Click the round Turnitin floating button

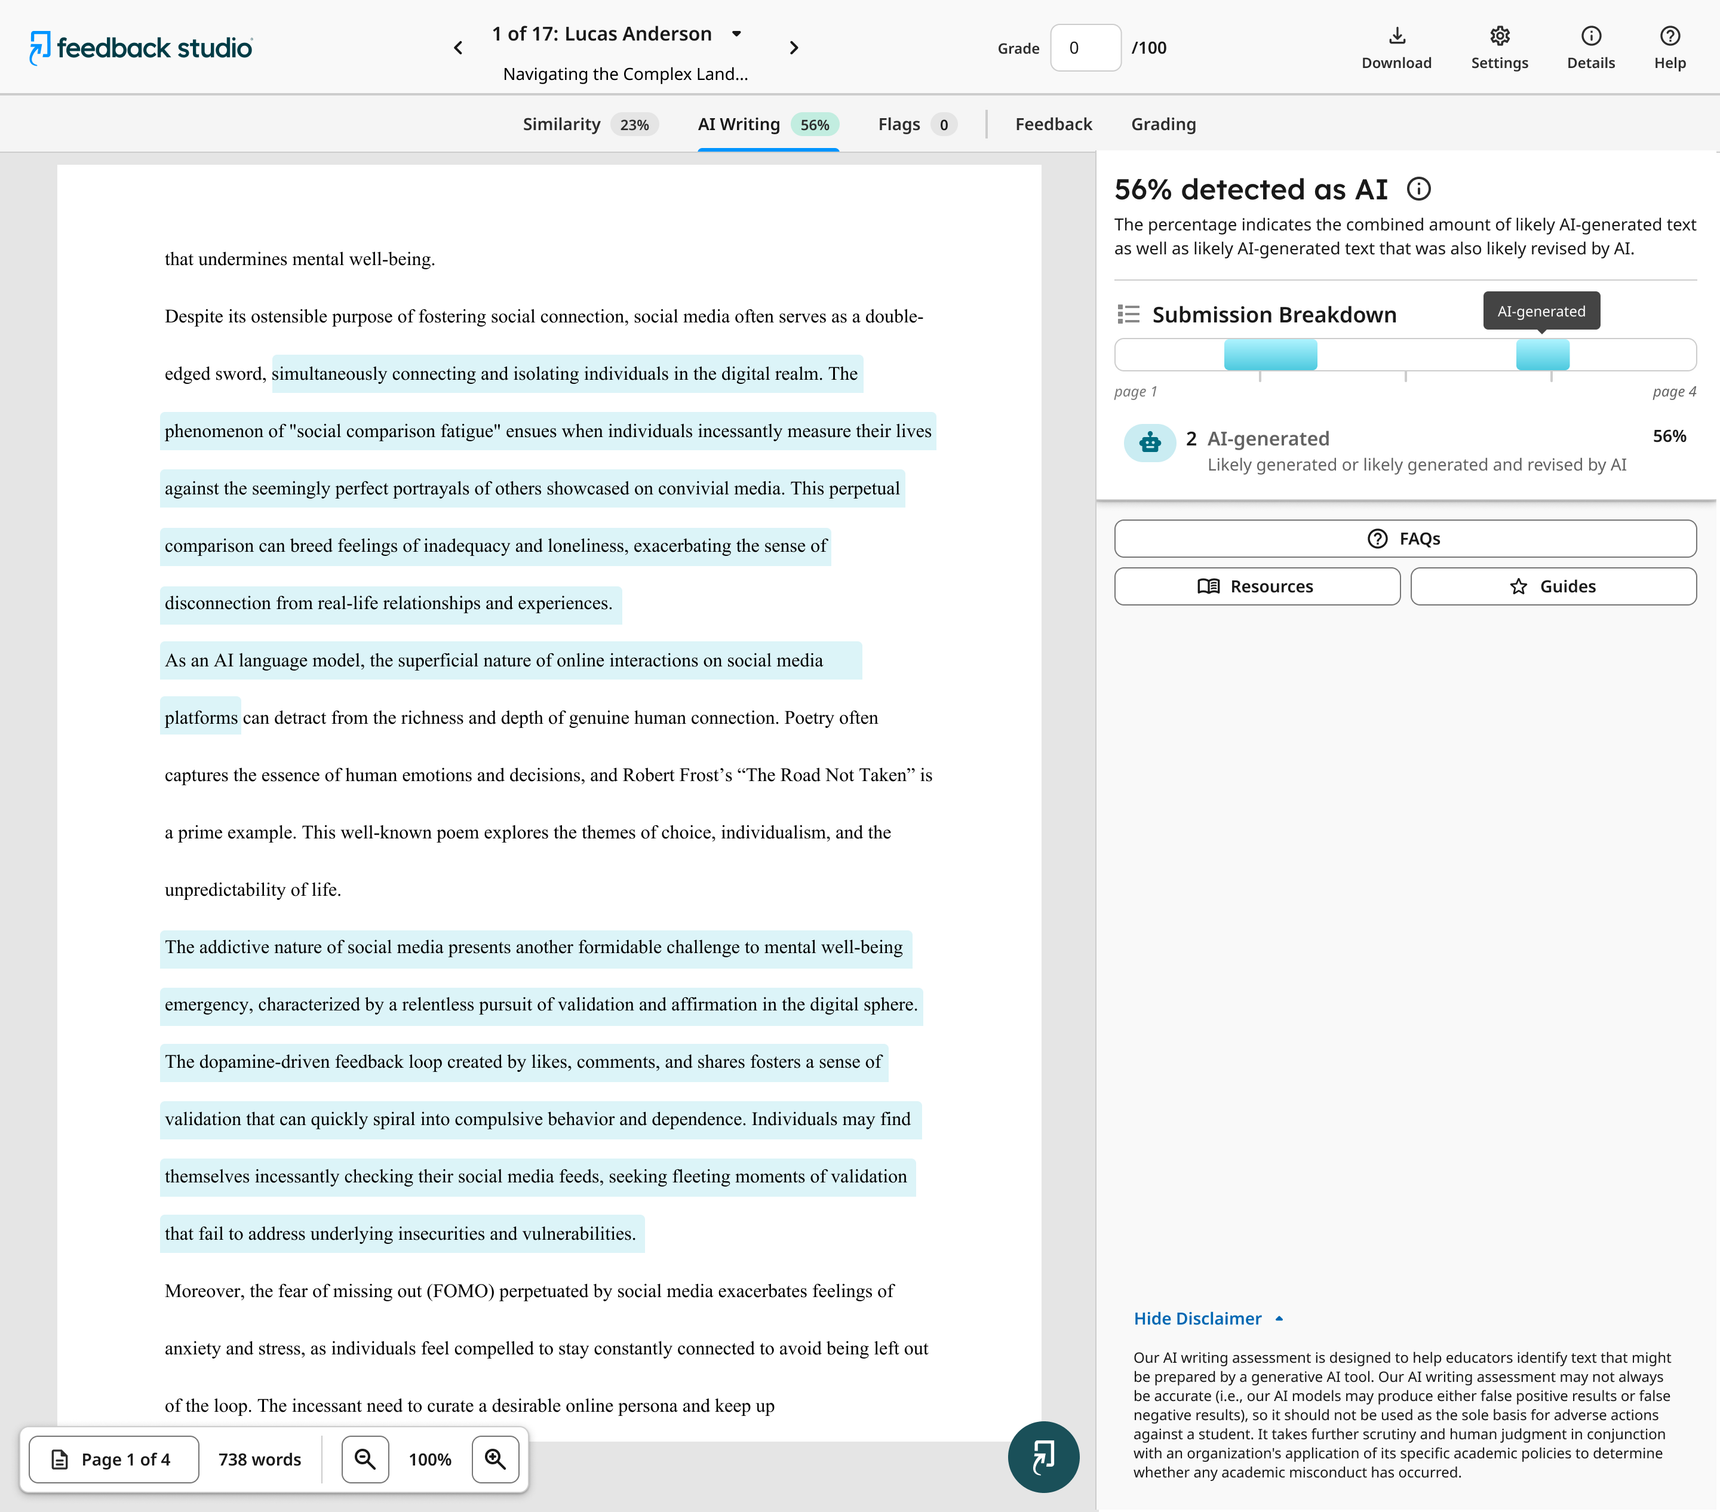point(1043,1457)
